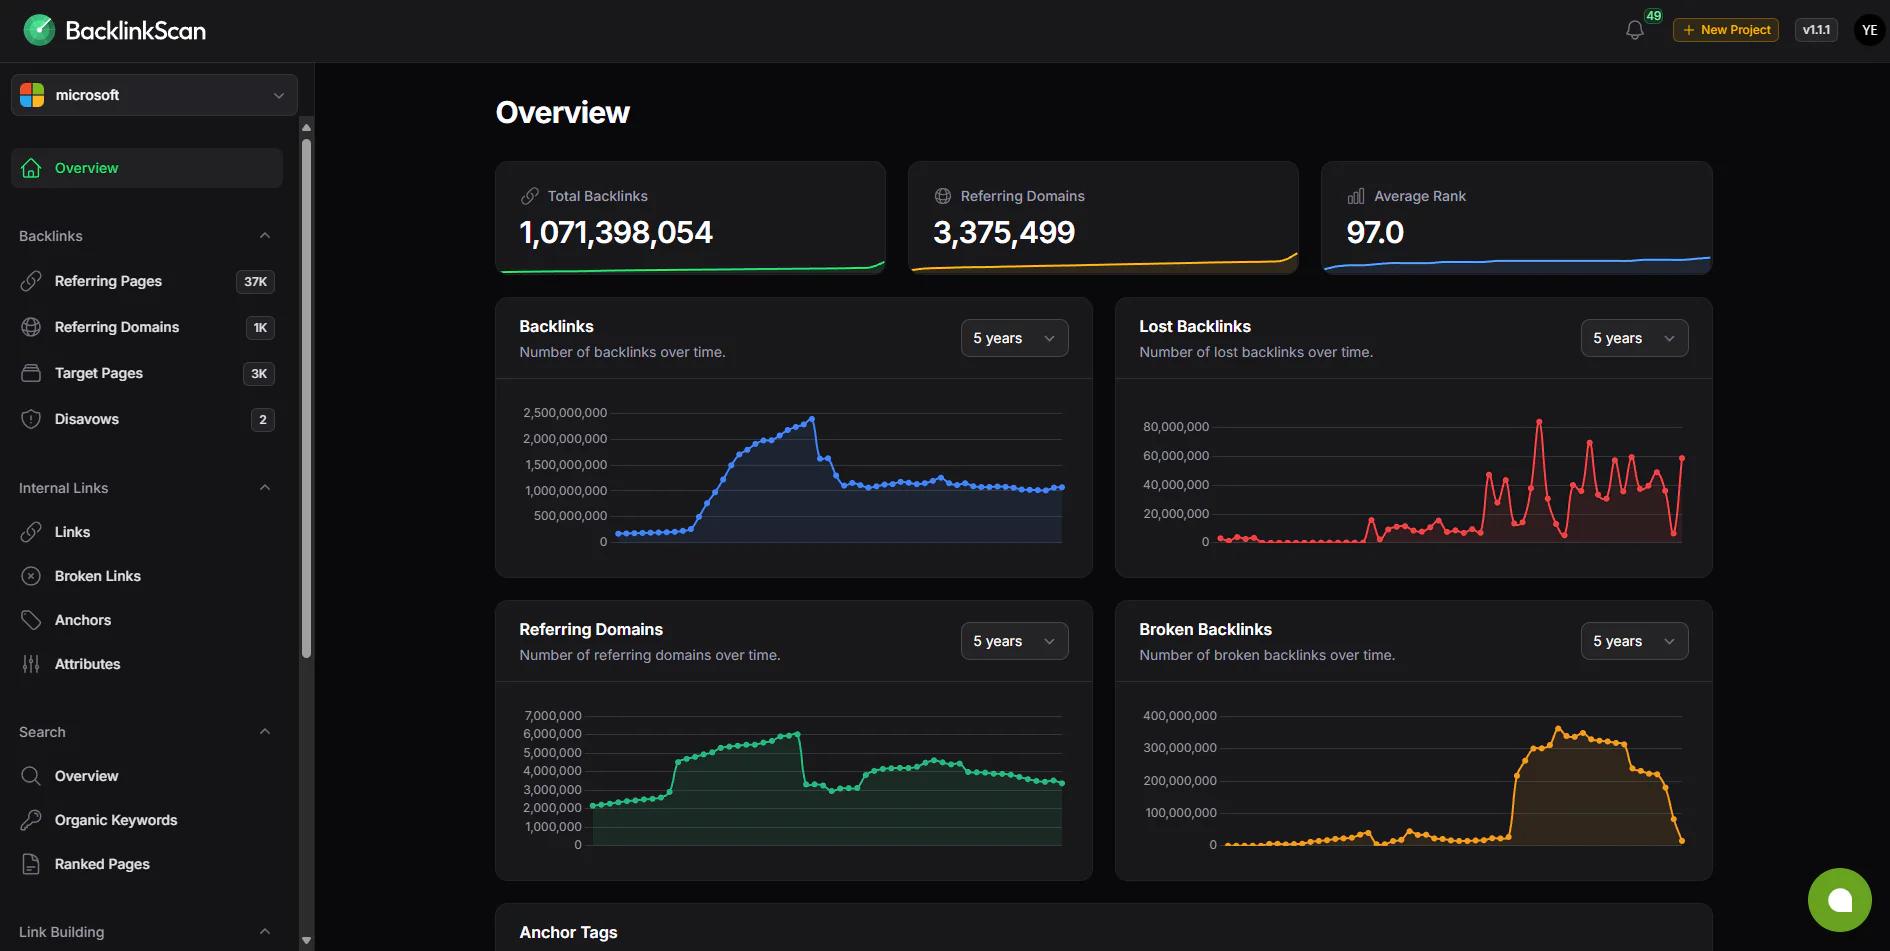Open the Backlinks chart 5 years dropdown

point(1014,338)
